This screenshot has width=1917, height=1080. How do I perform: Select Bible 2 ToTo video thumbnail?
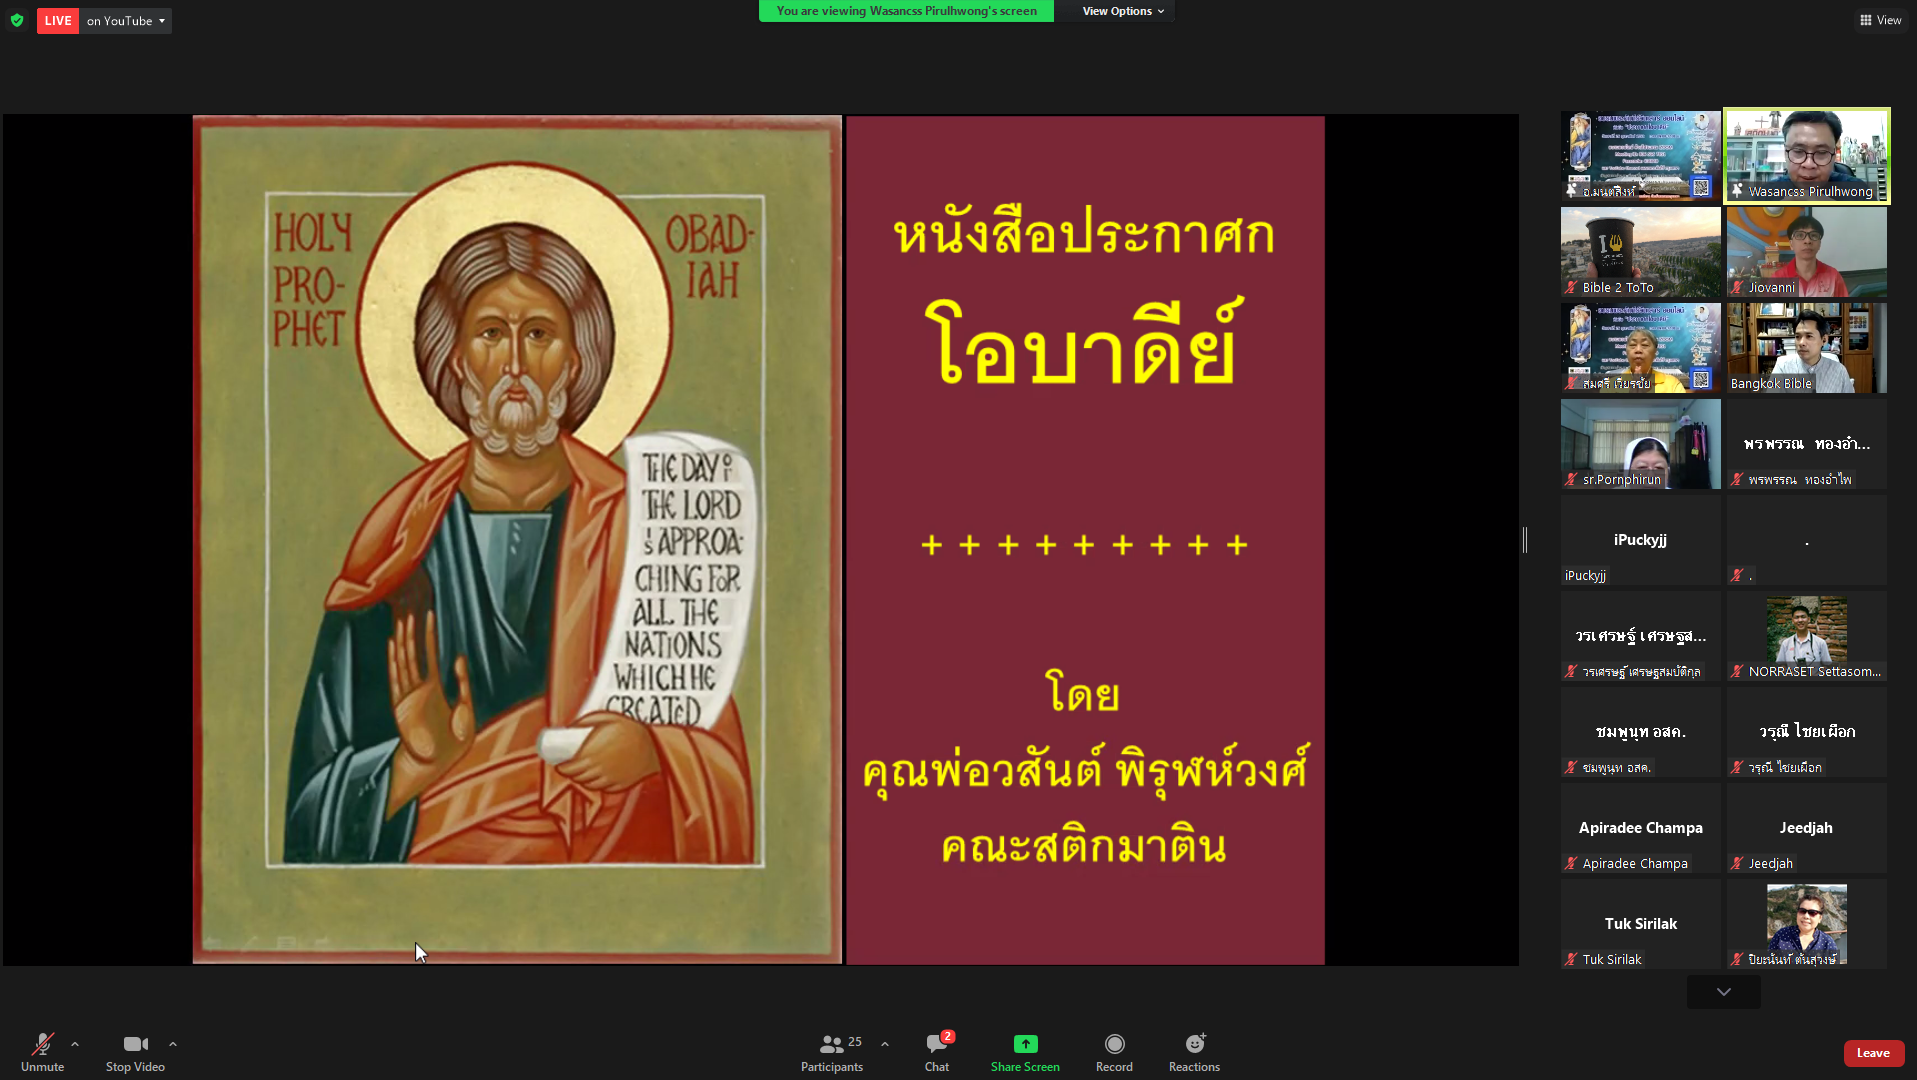click(1640, 251)
